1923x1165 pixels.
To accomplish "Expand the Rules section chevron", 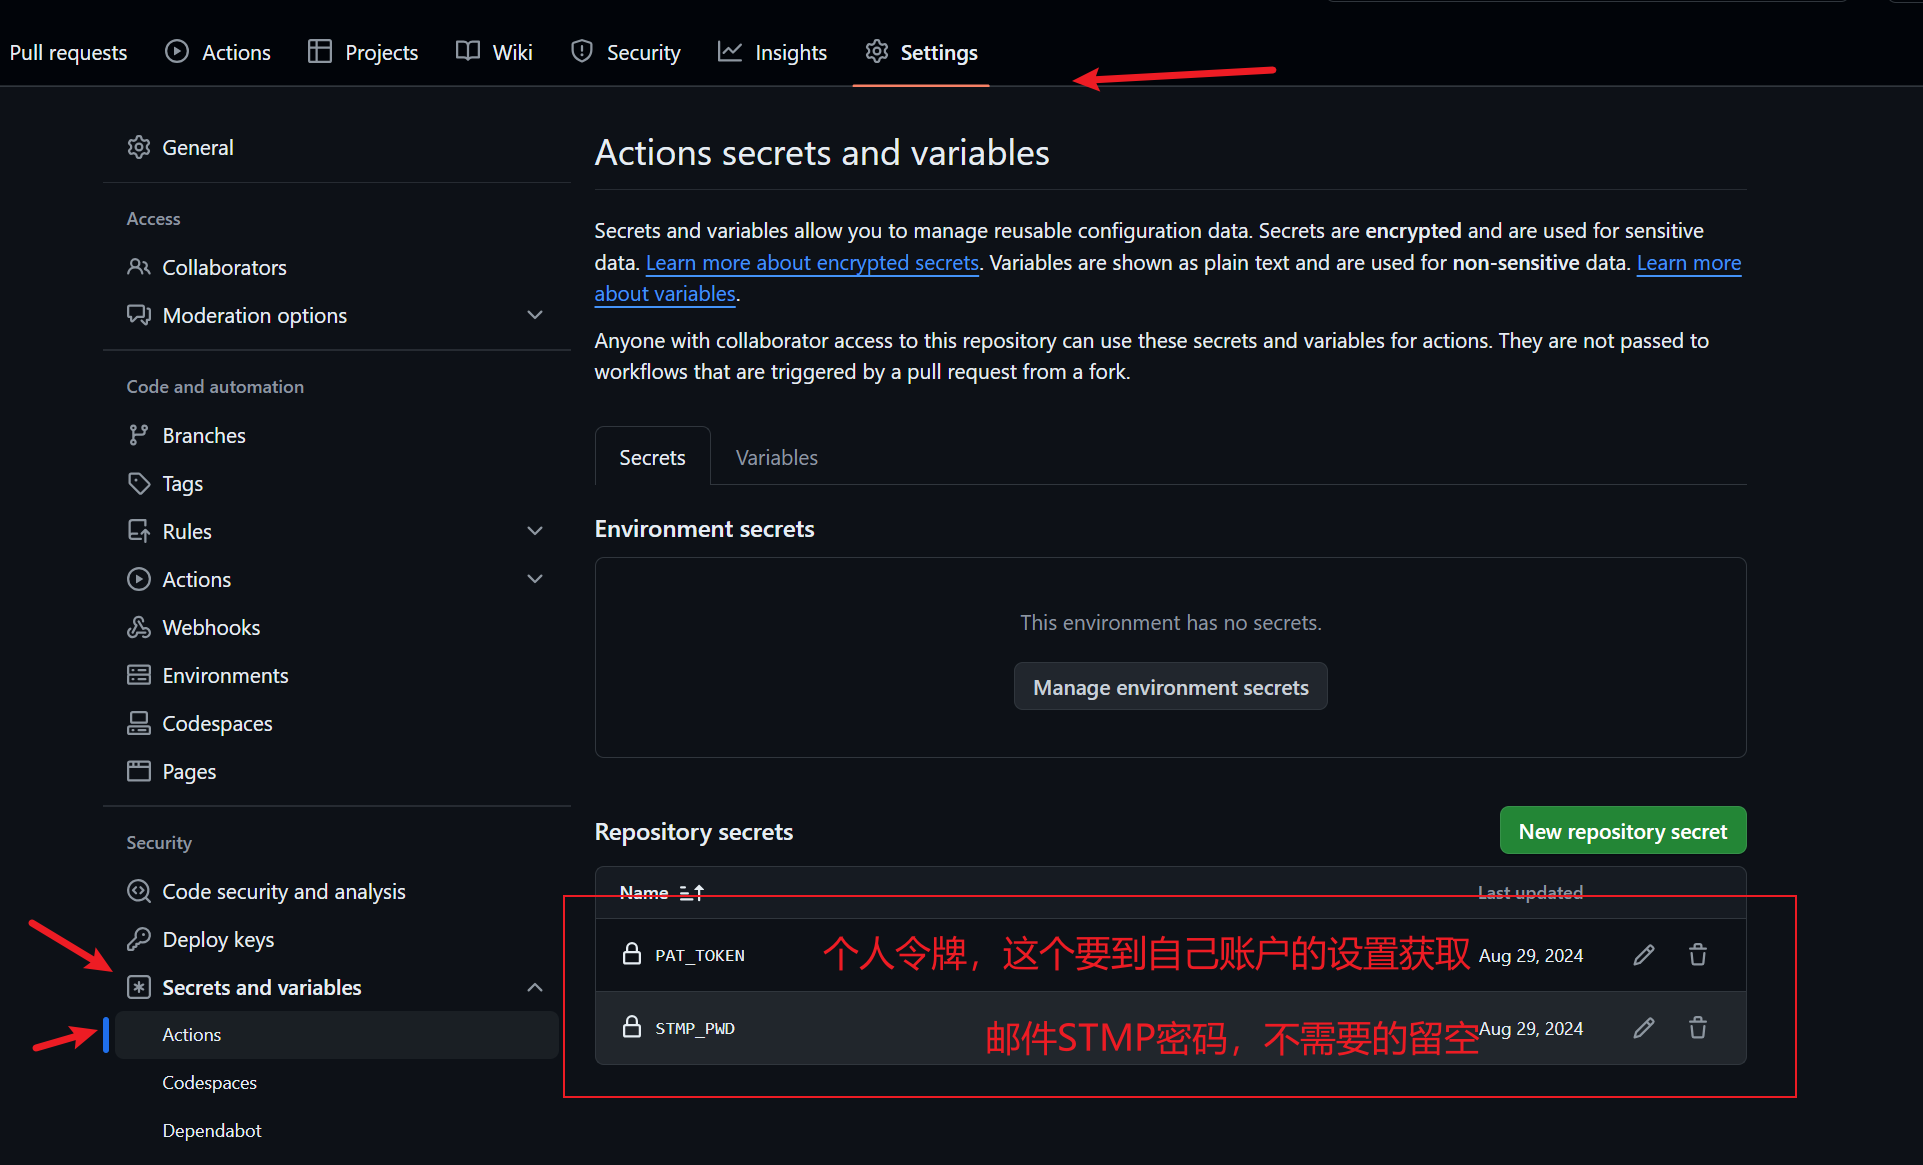I will click(x=535, y=531).
